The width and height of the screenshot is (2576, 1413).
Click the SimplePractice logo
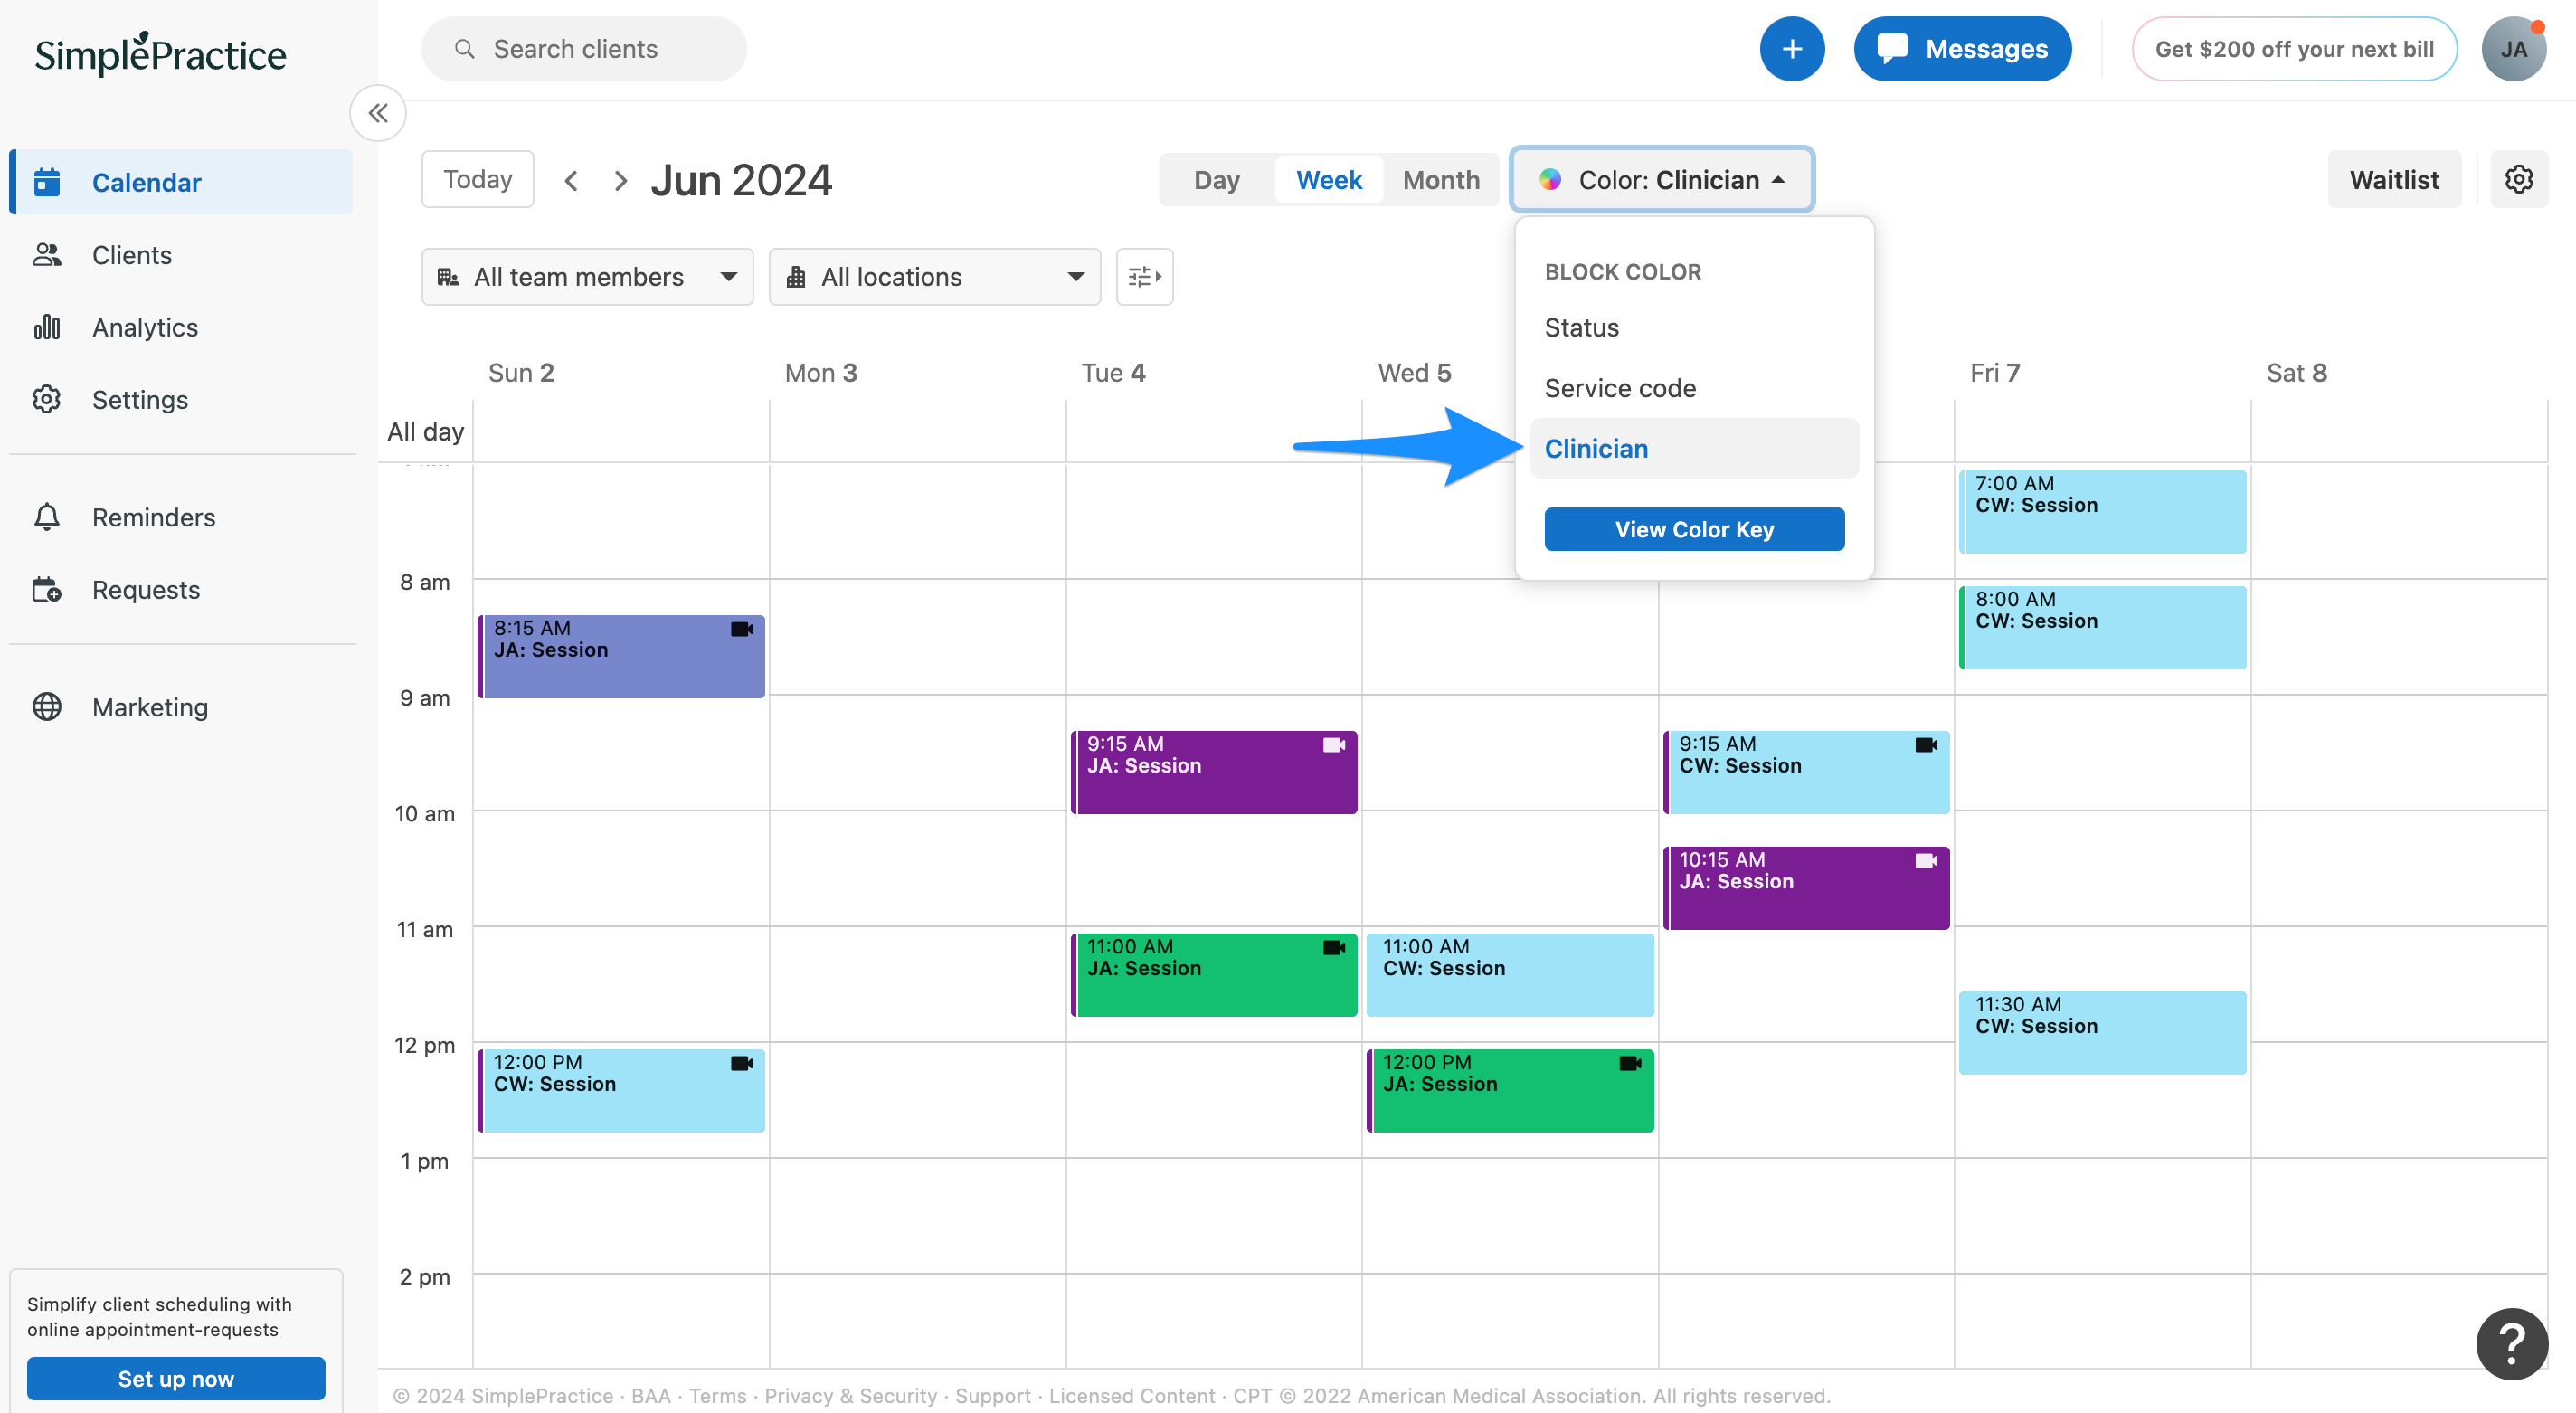click(x=161, y=54)
